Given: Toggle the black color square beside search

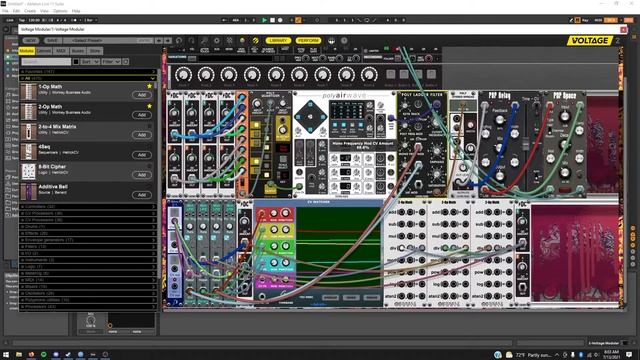Looking at the screenshot, I should coord(76,62).
